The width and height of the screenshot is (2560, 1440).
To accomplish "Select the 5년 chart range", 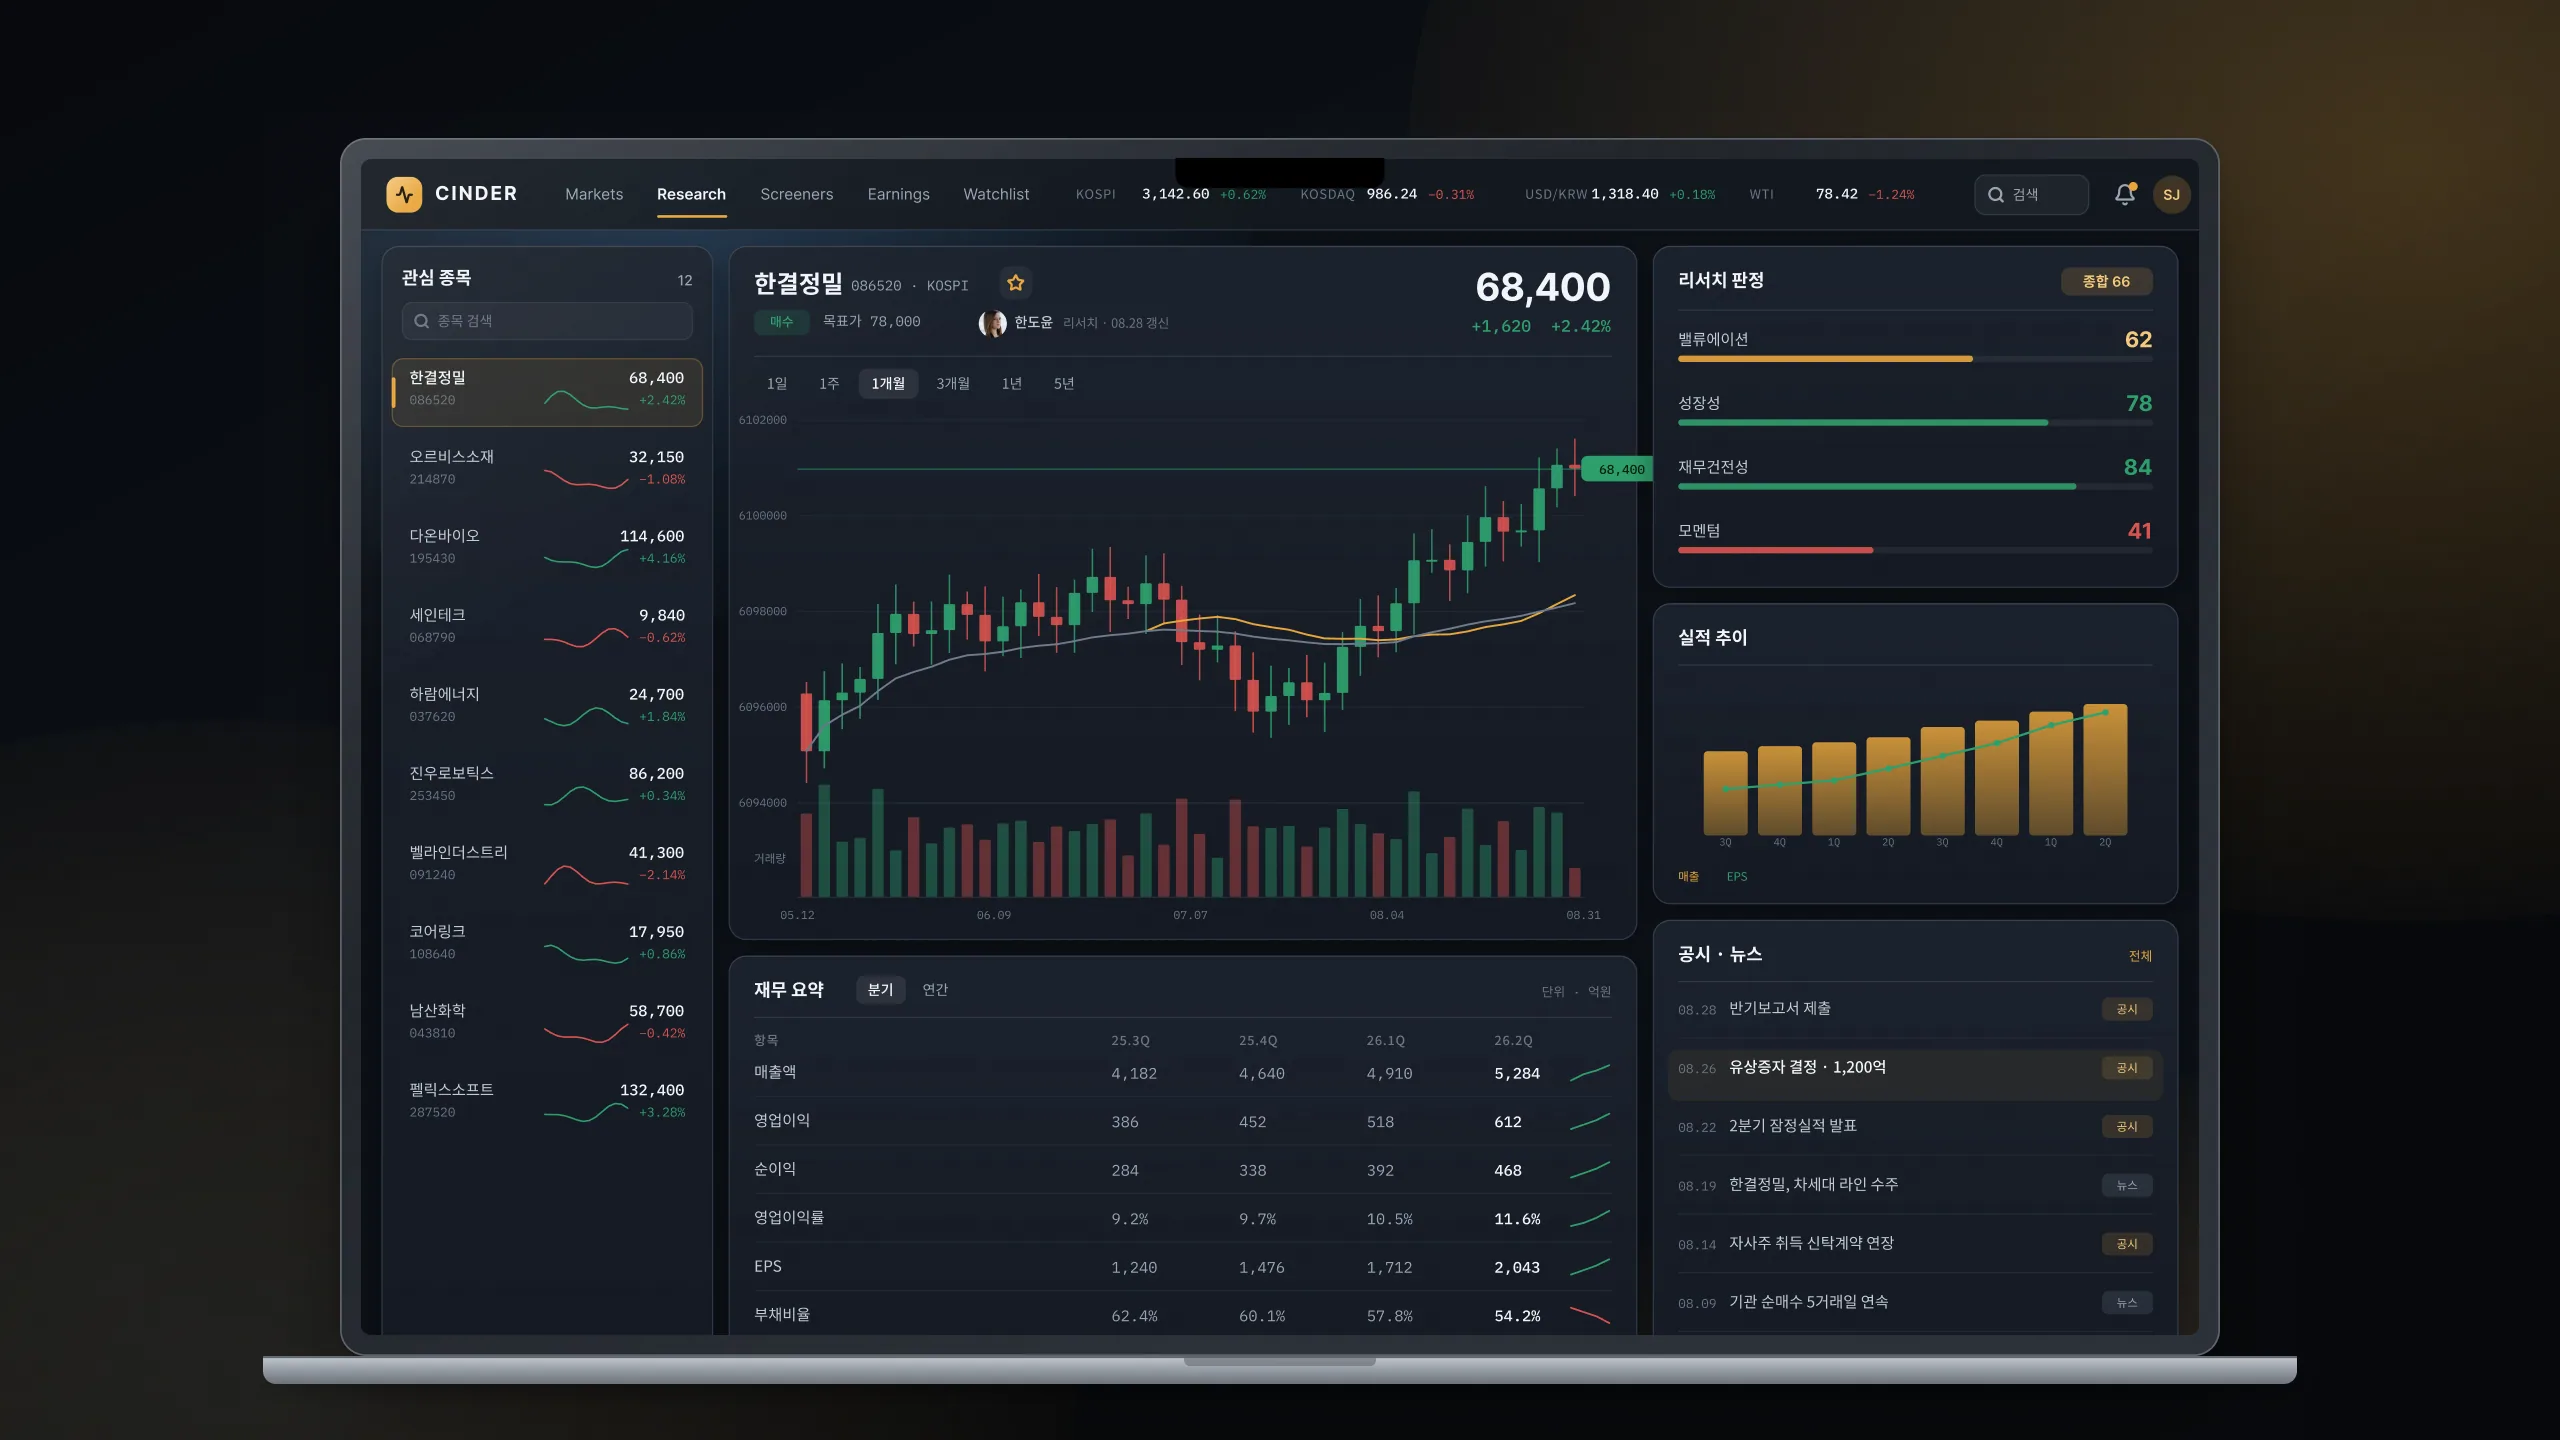I will (x=1064, y=384).
